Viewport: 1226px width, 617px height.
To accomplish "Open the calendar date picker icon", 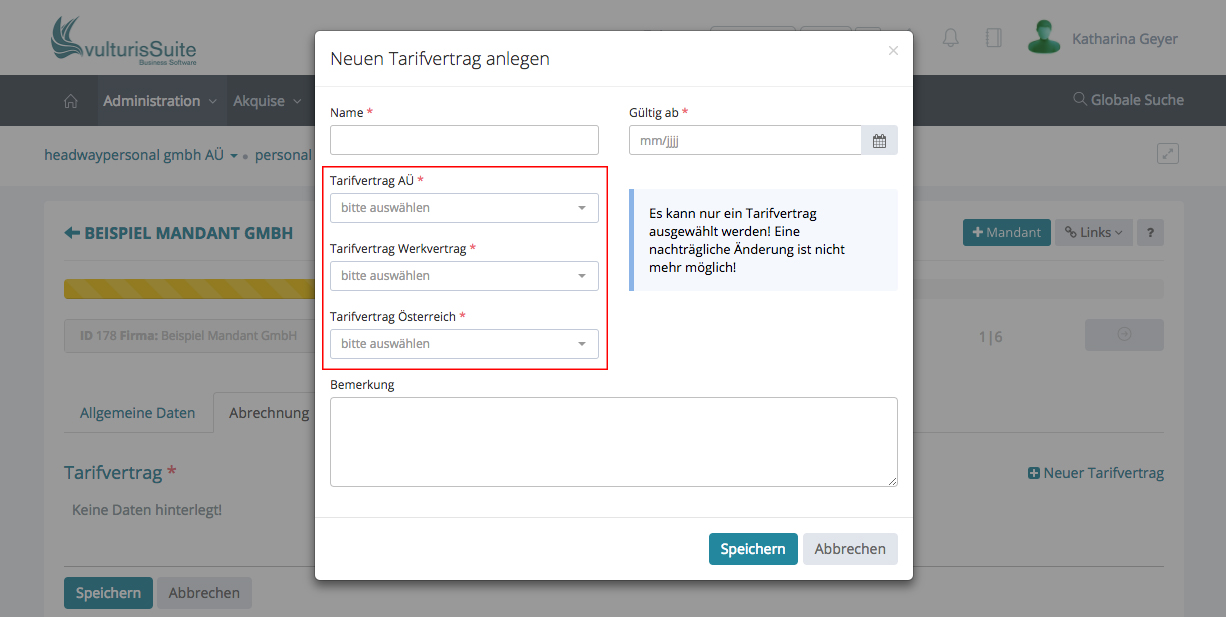I will tap(879, 141).
